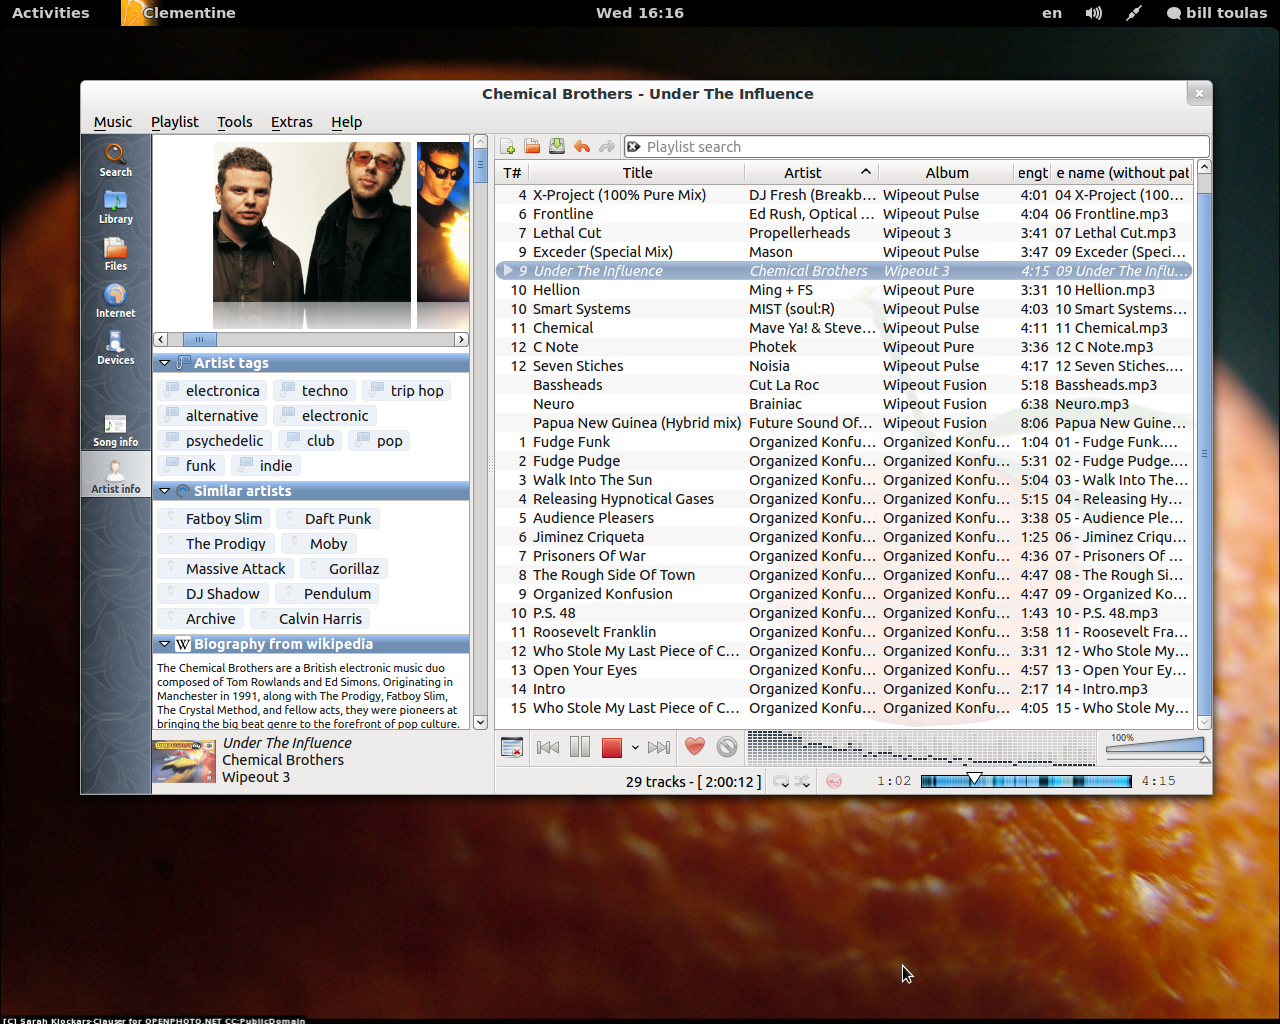Open similar artist Daft Punk
Image resolution: width=1280 pixels, height=1024 pixels.
pos(328,519)
